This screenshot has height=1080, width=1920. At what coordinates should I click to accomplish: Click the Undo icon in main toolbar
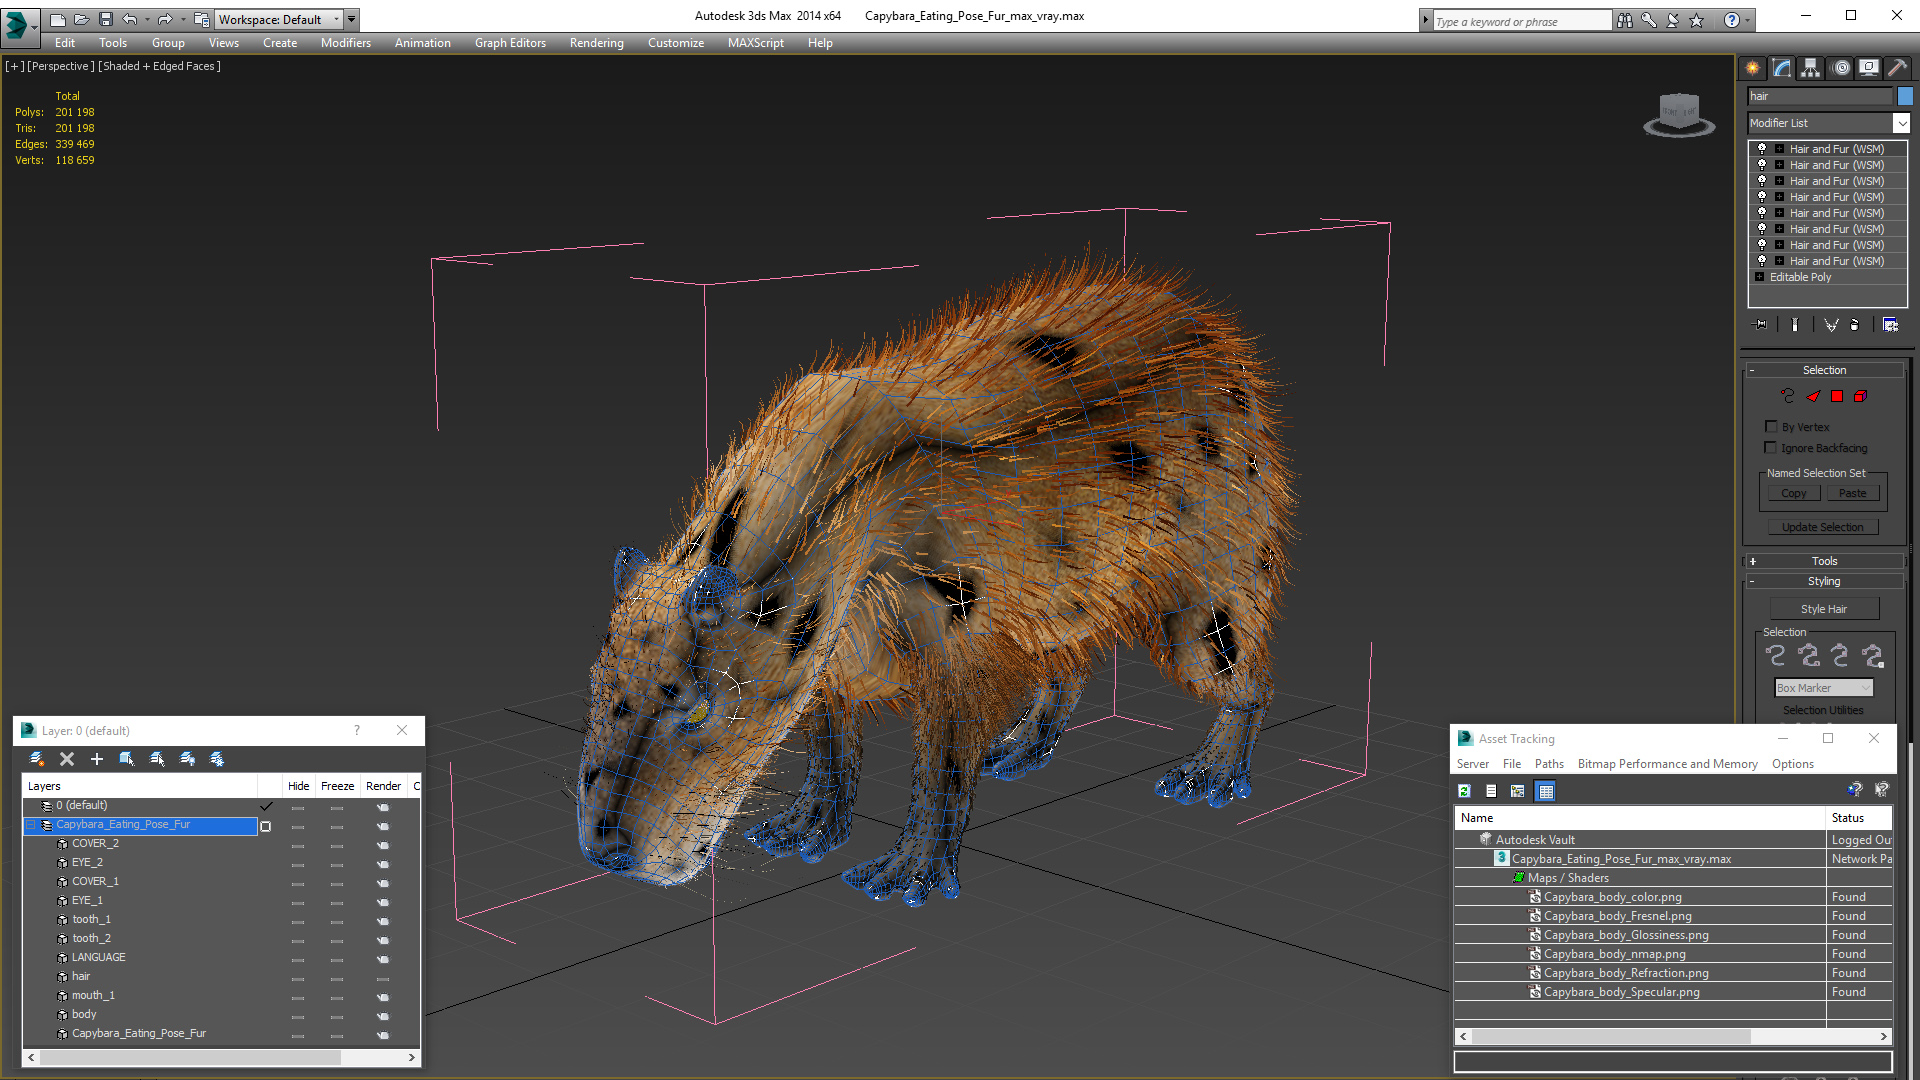(133, 18)
